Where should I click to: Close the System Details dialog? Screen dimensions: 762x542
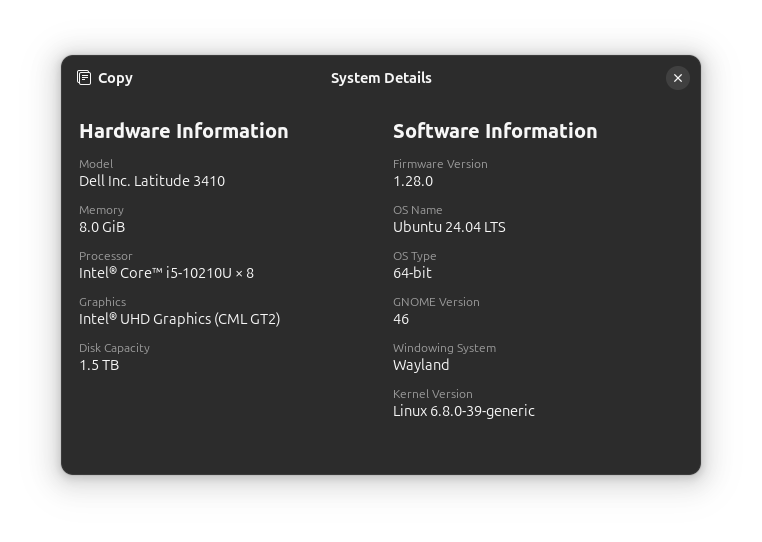677,78
